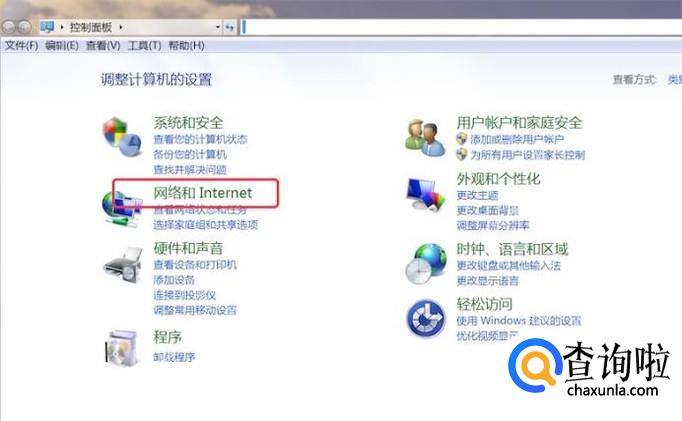Open the 网络和 Internet category link
The height and width of the screenshot is (421, 682).
[203, 193]
